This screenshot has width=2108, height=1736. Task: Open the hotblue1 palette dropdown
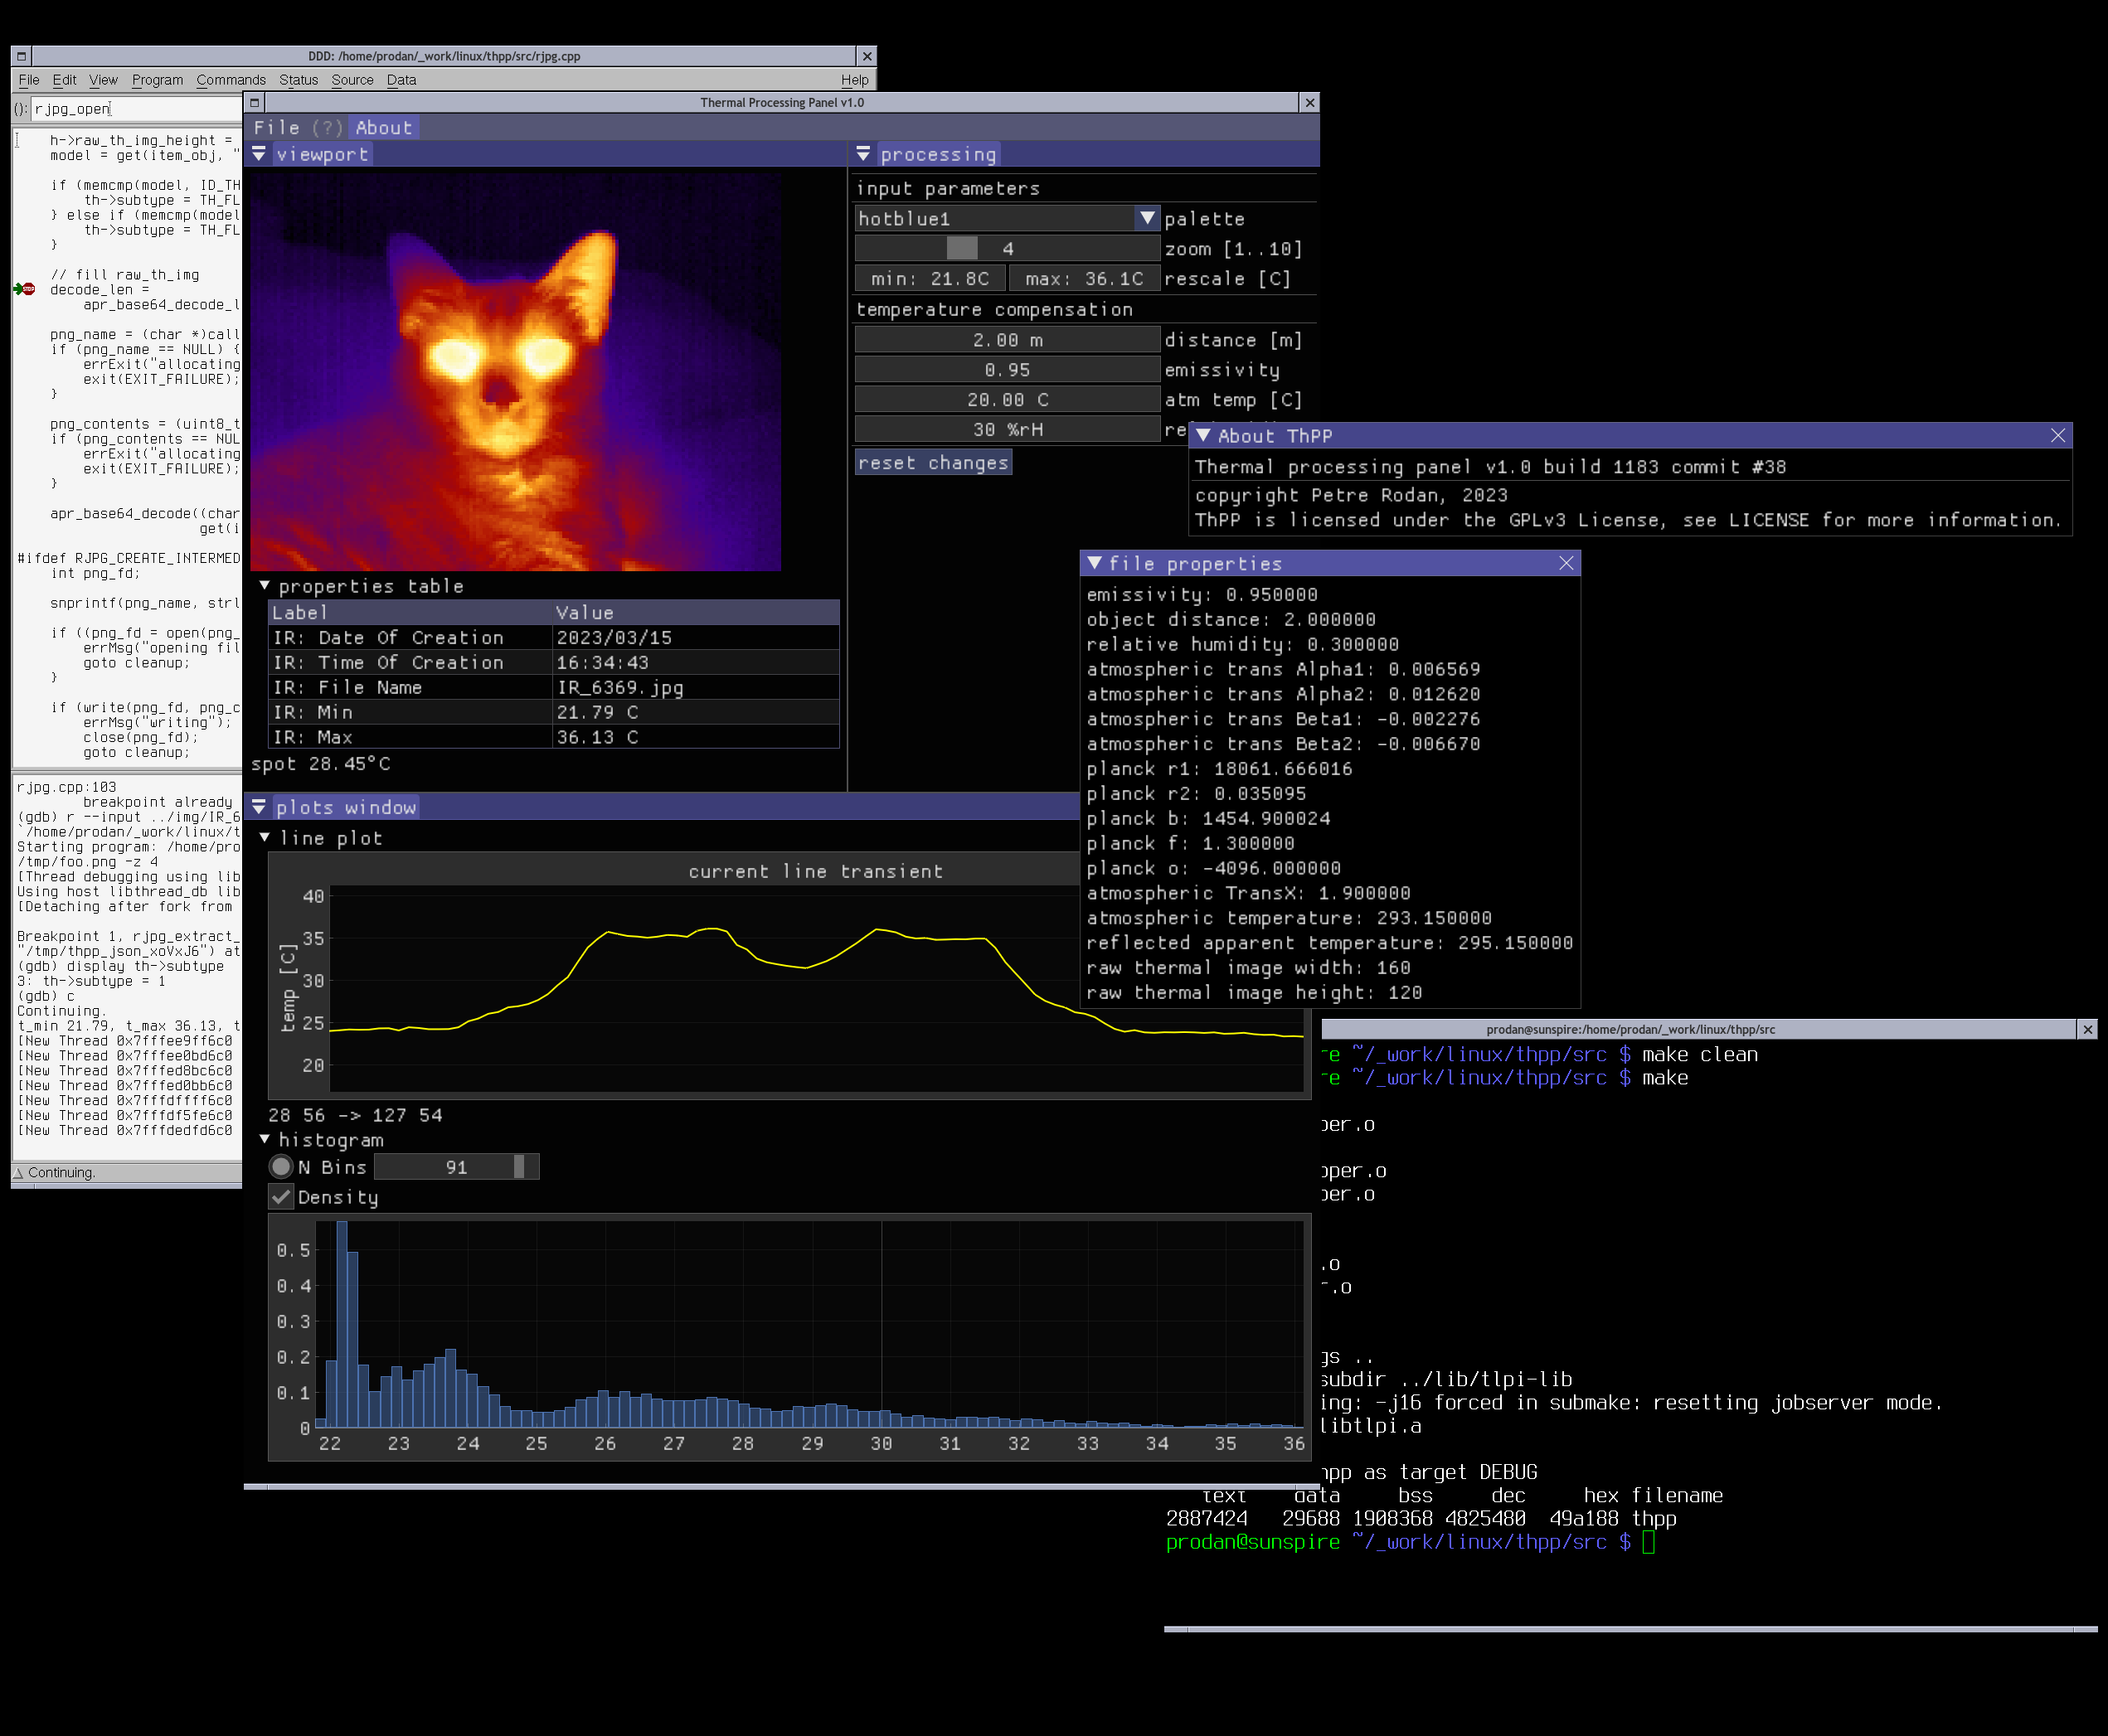[1147, 218]
